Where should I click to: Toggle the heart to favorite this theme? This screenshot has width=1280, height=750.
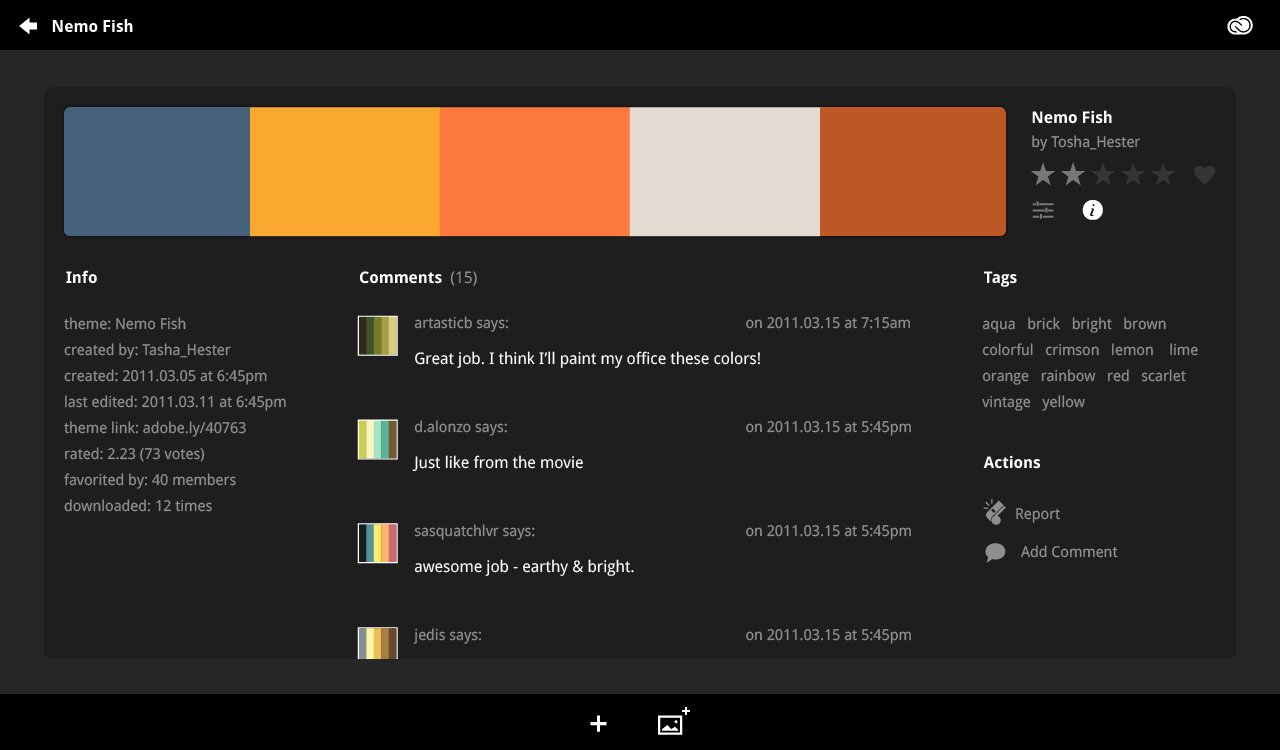[1204, 174]
